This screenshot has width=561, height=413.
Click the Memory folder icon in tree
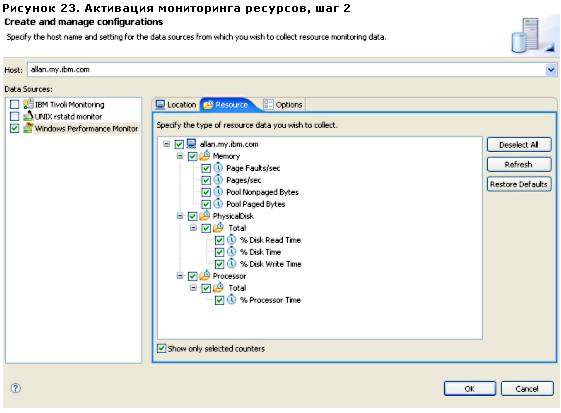205,155
